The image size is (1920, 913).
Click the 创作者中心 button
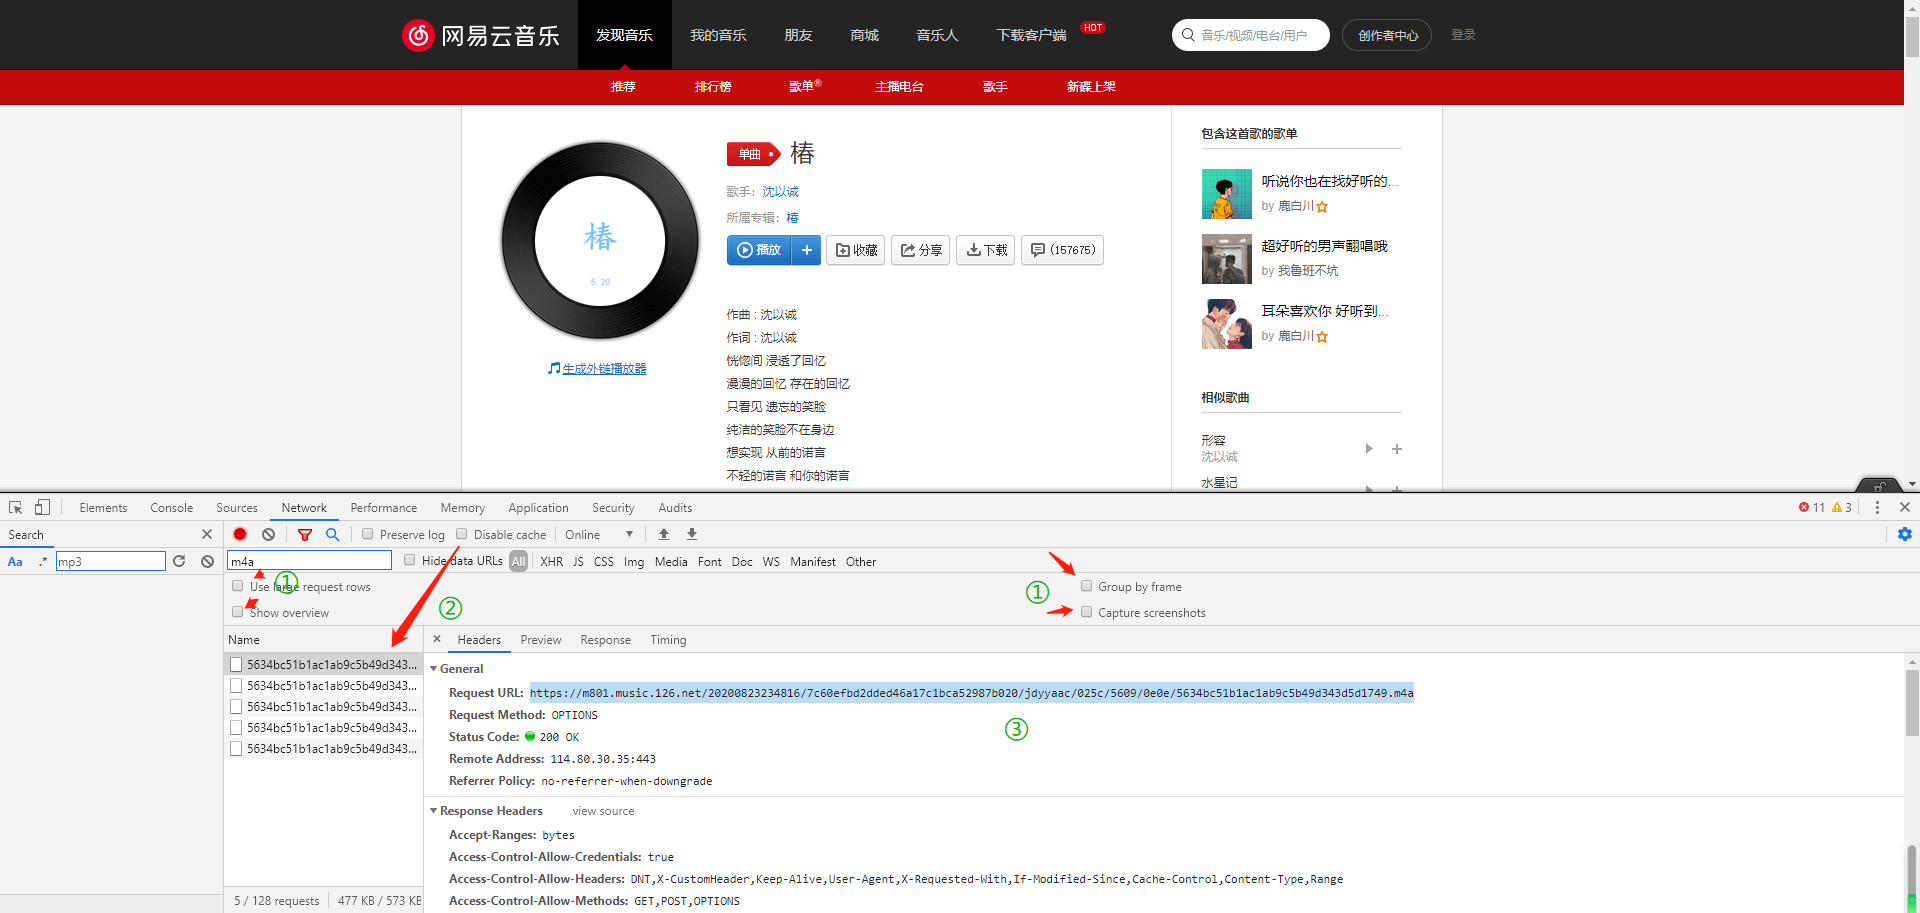click(x=1387, y=35)
